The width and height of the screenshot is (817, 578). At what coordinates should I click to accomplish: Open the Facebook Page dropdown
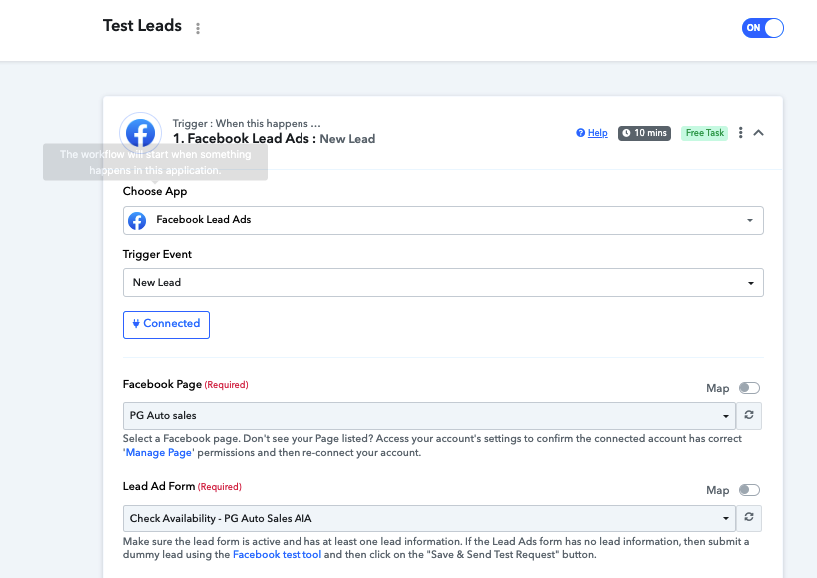tap(429, 416)
